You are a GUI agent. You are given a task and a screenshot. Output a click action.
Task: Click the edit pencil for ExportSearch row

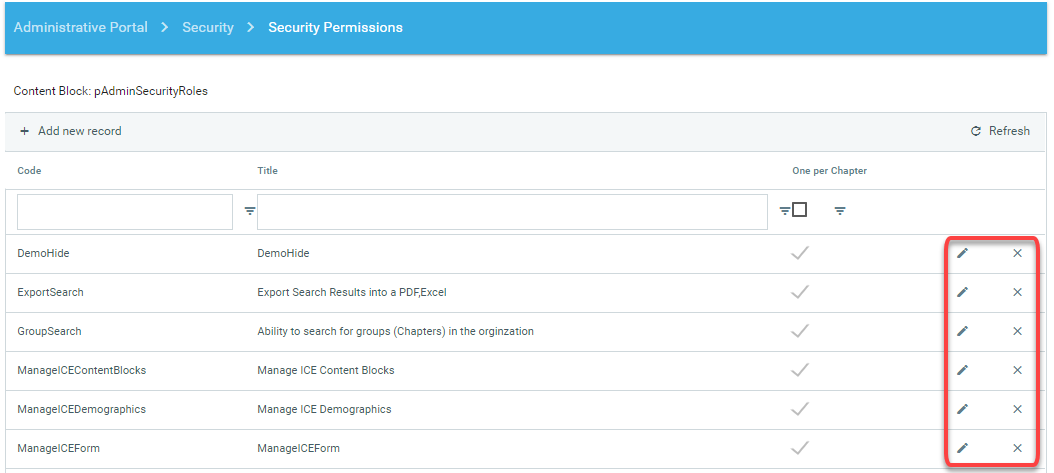962,292
